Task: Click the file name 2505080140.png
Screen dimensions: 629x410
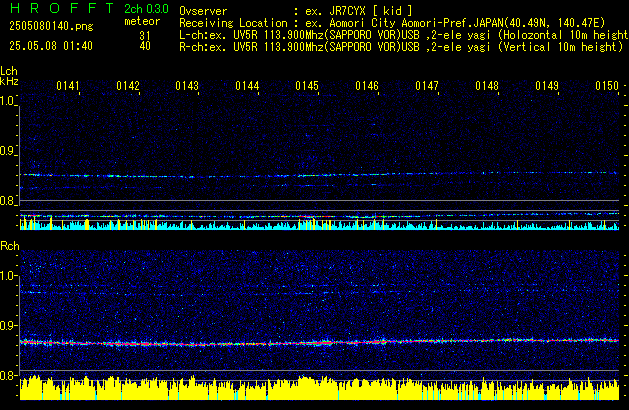Action: tap(51, 26)
